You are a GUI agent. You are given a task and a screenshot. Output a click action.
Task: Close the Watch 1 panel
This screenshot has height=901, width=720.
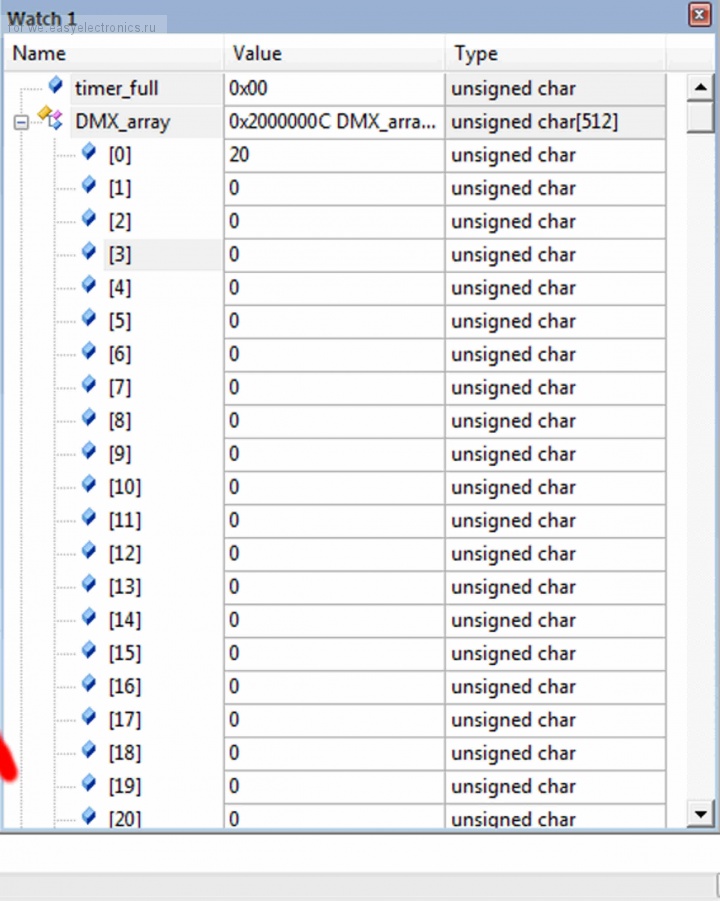click(699, 15)
